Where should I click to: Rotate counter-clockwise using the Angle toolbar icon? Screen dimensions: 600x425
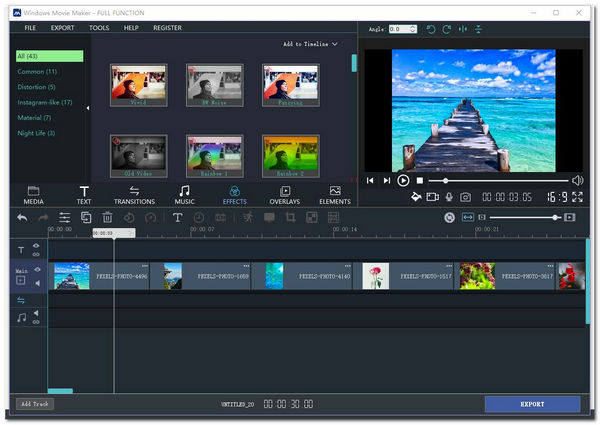431,29
